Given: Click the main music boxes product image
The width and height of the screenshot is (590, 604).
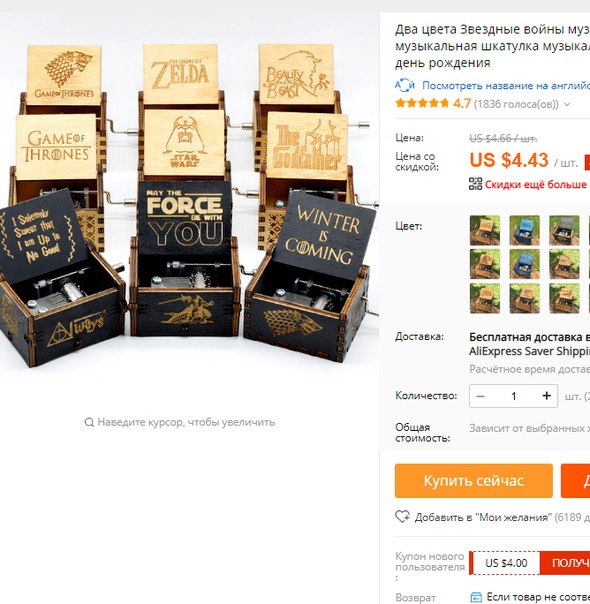Looking at the screenshot, I should 189,204.
